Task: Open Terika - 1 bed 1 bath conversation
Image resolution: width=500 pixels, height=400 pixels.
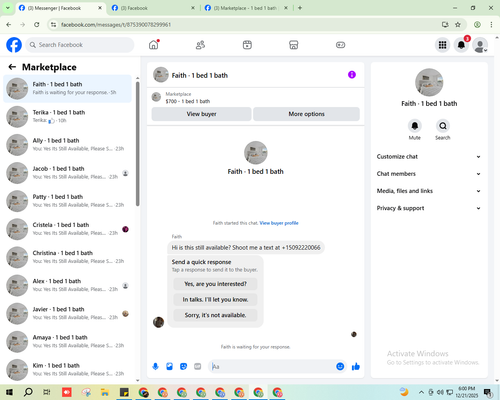Action: pos(68,117)
